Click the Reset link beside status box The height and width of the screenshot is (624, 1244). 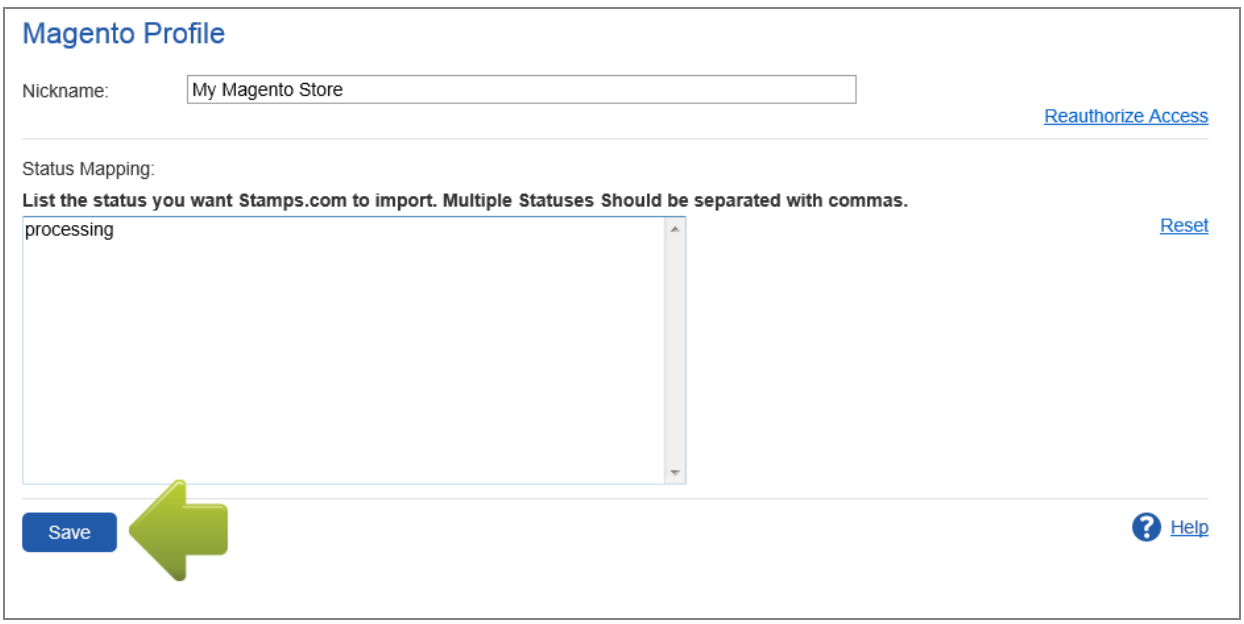click(1184, 225)
